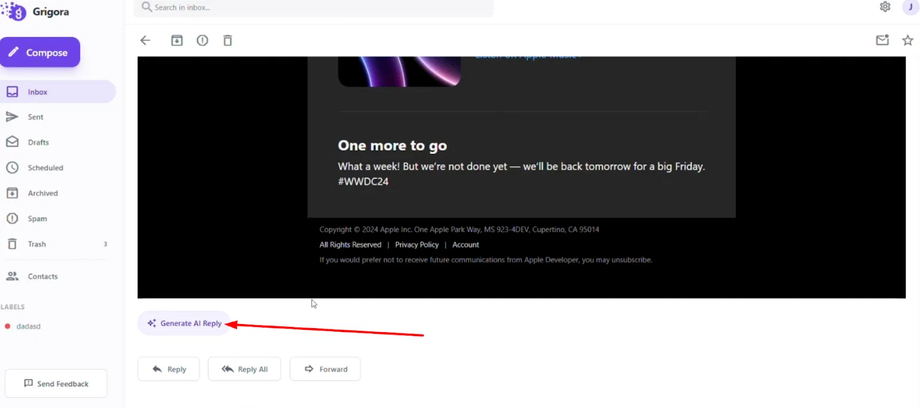Open the Account footer link

tap(466, 244)
